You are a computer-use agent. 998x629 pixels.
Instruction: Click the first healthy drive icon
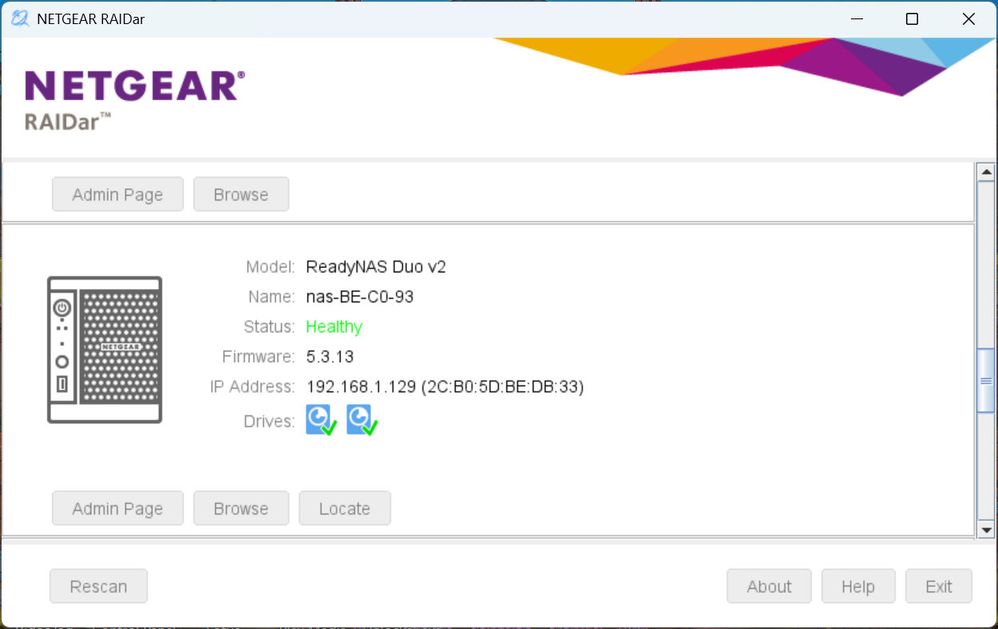321,420
